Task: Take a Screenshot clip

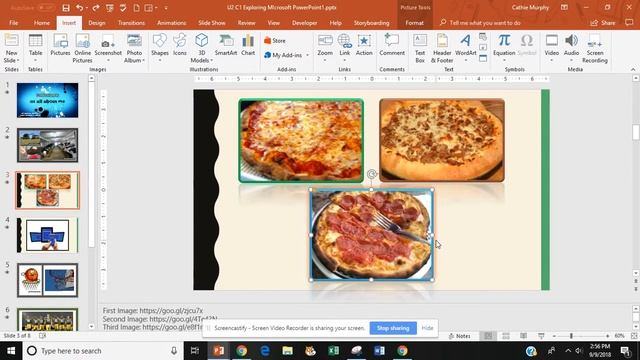Action: (x=108, y=48)
